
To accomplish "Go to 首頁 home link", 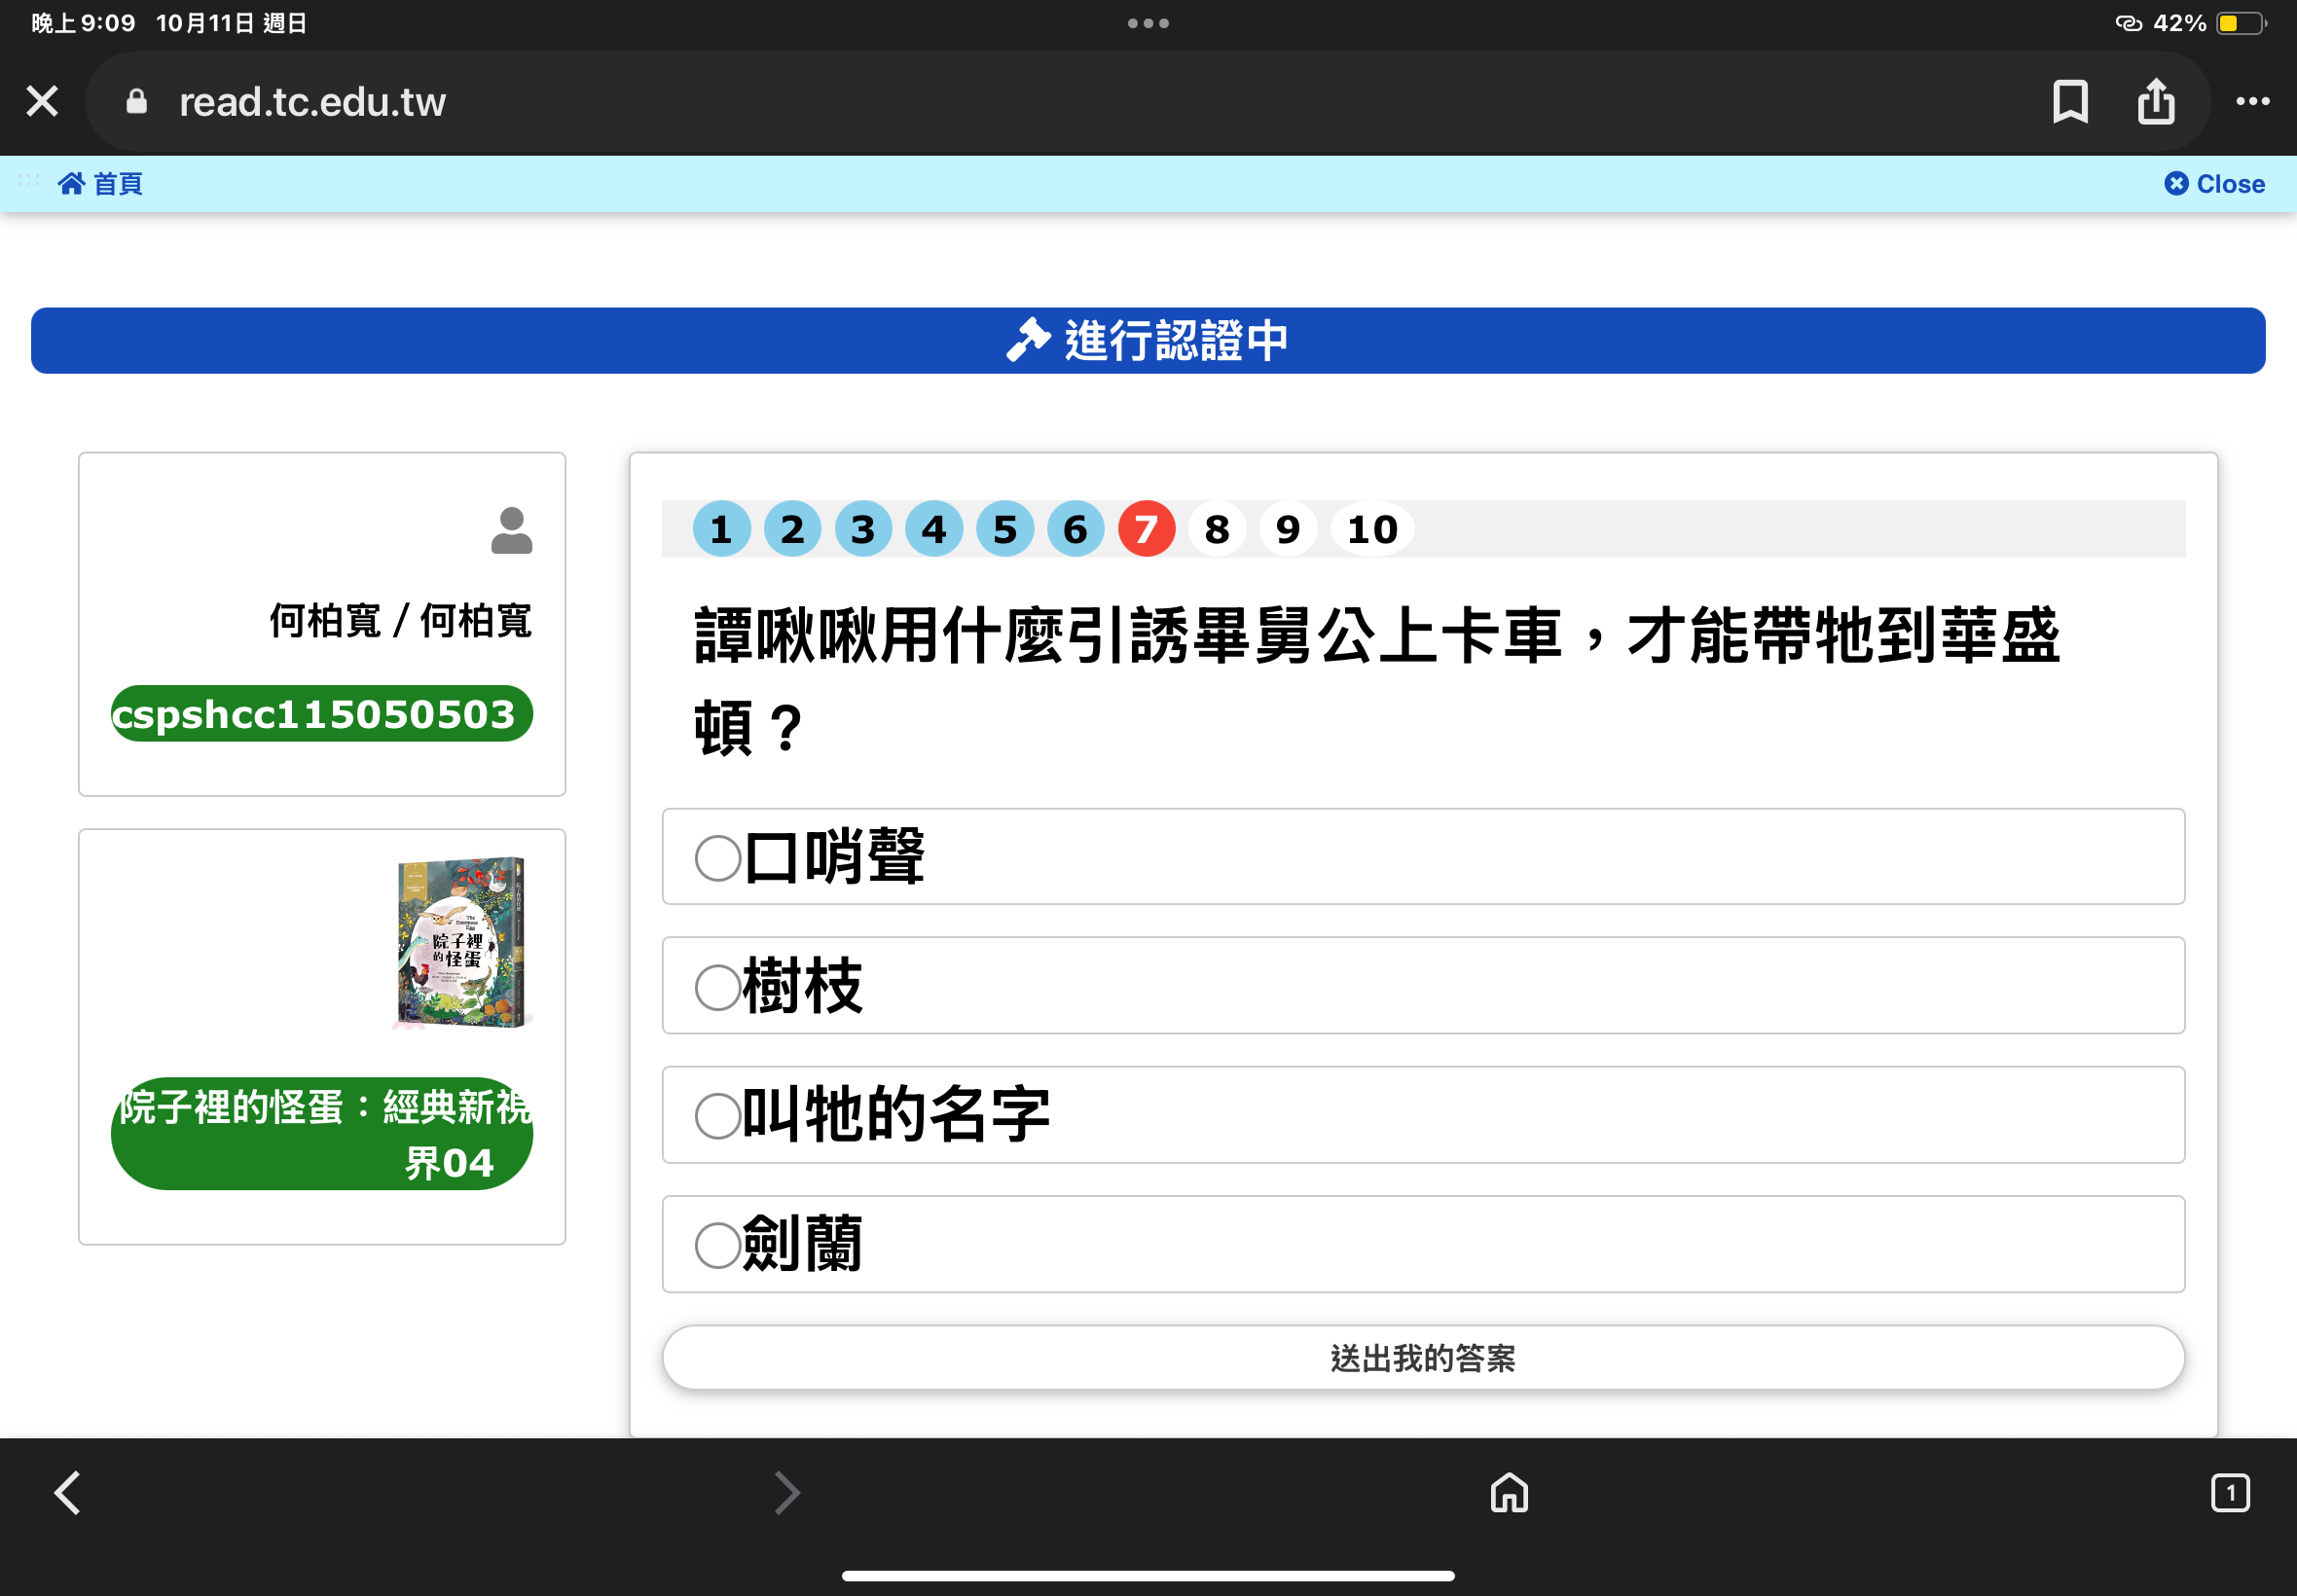I will 100,184.
